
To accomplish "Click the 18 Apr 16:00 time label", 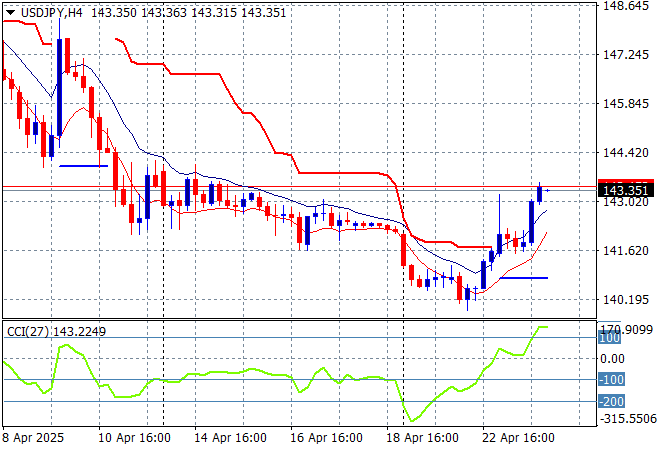I will tap(422, 438).
